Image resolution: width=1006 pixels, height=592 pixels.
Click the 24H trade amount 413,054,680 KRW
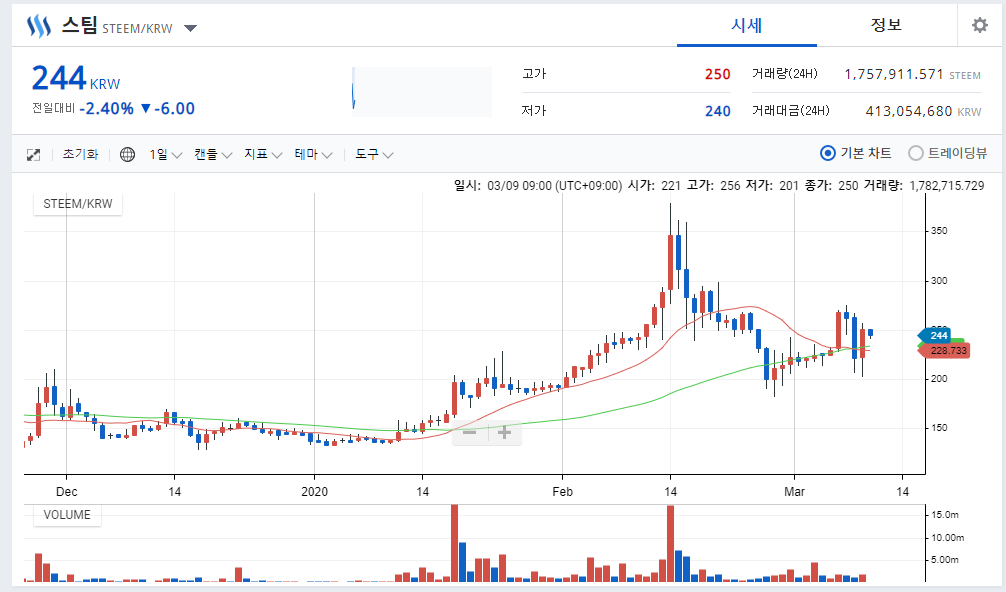click(x=923, y=112)
